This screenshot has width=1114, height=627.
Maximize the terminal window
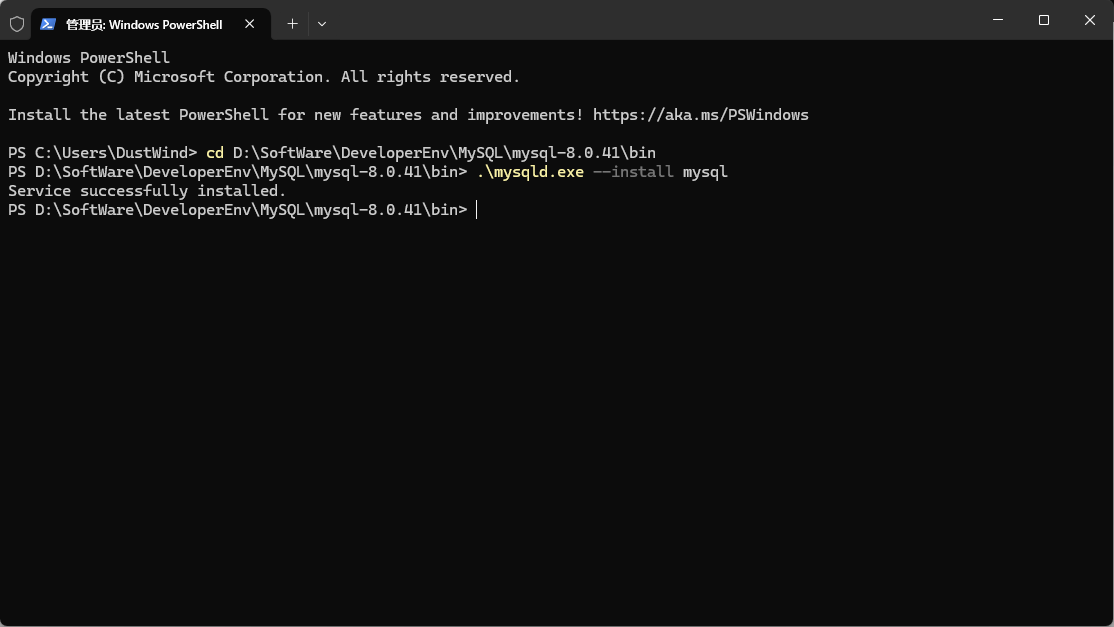point(1044,20)
